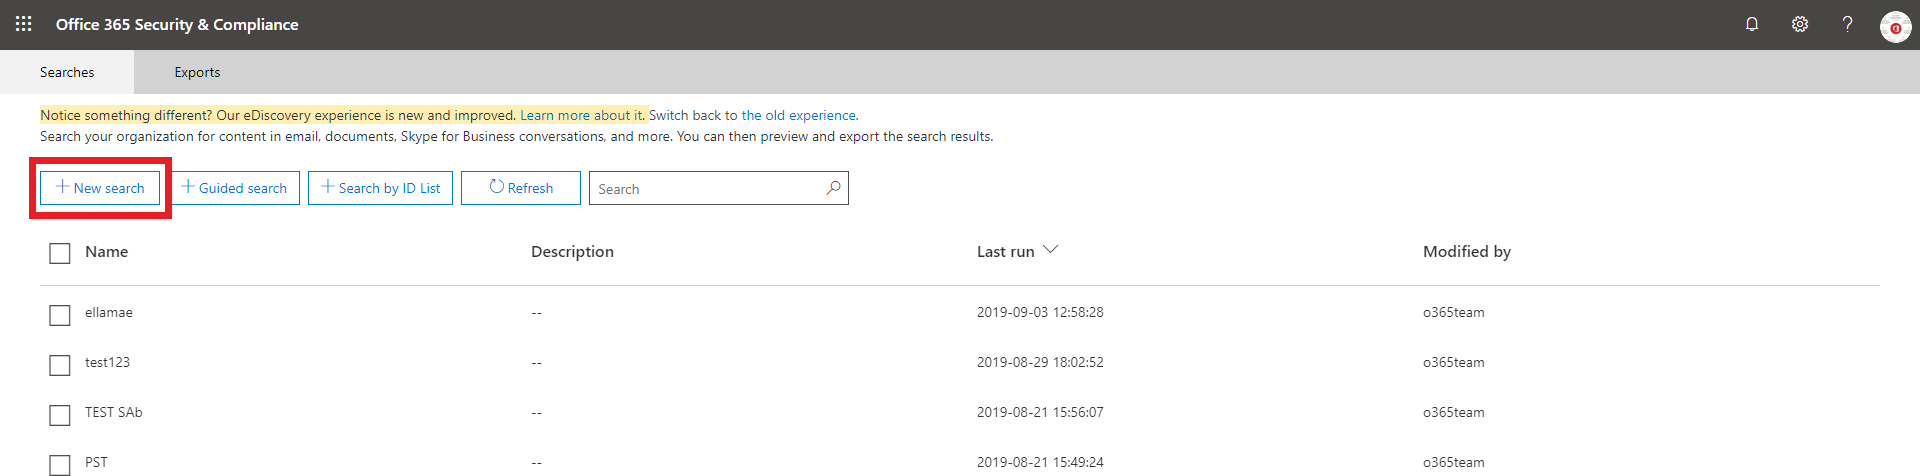Switch to the Exports tab
The height and width of the screenshot is (476, 1920).
[197, 72]
